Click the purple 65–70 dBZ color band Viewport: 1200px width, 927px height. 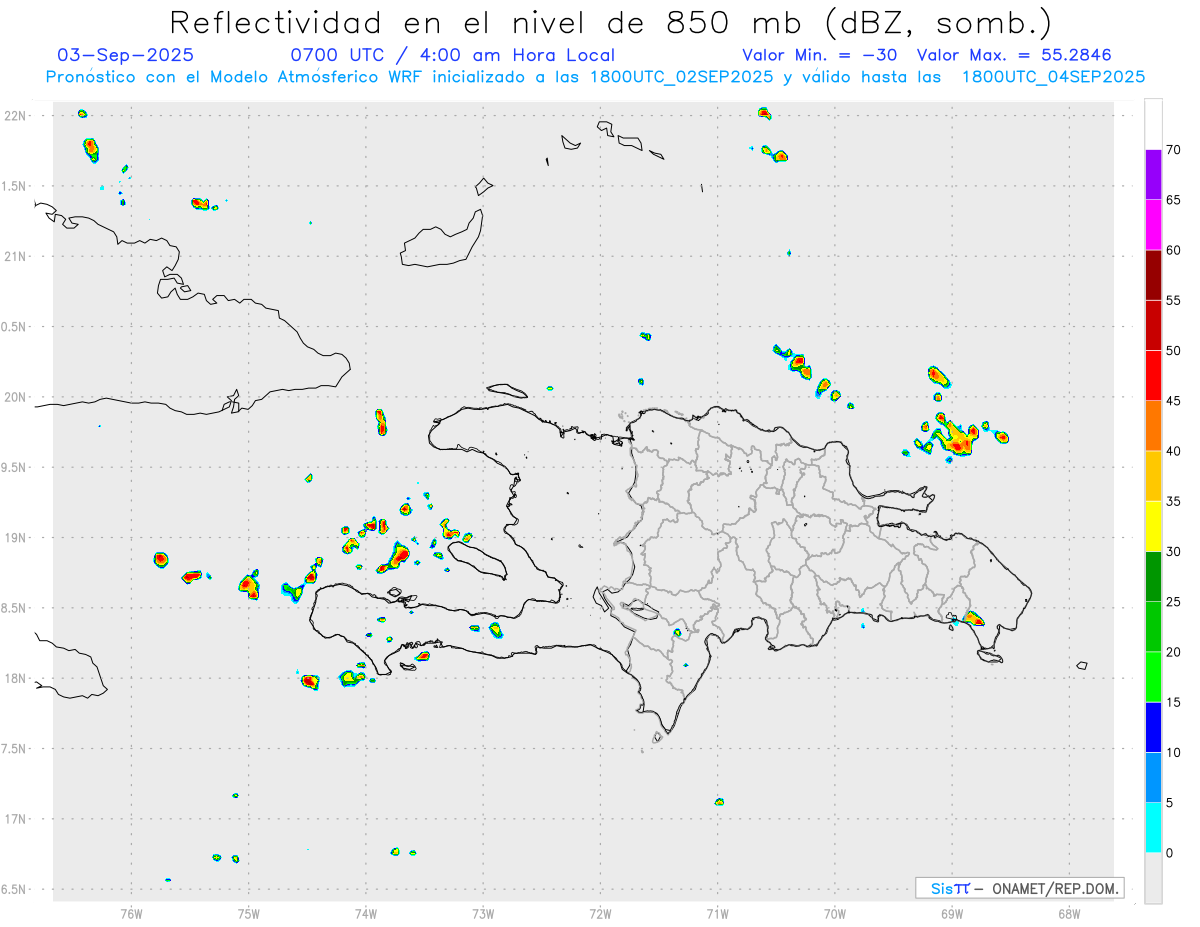1153,175
